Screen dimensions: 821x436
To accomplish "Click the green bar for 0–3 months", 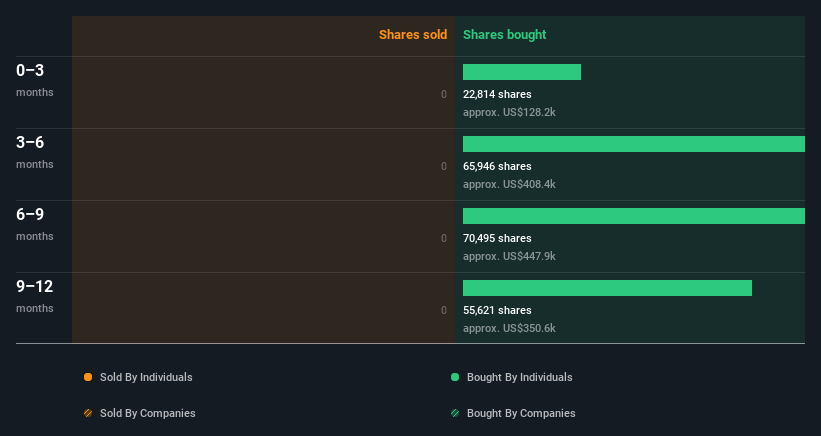I will pyautogui.click(x=522, y=72).
